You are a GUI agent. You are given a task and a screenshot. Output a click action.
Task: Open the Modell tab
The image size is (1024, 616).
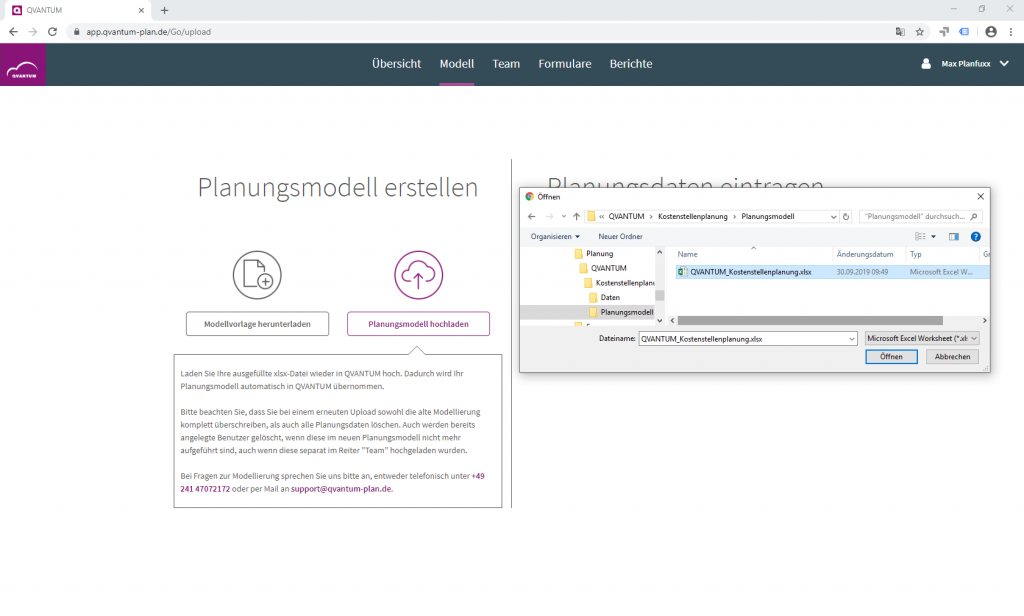456,64
